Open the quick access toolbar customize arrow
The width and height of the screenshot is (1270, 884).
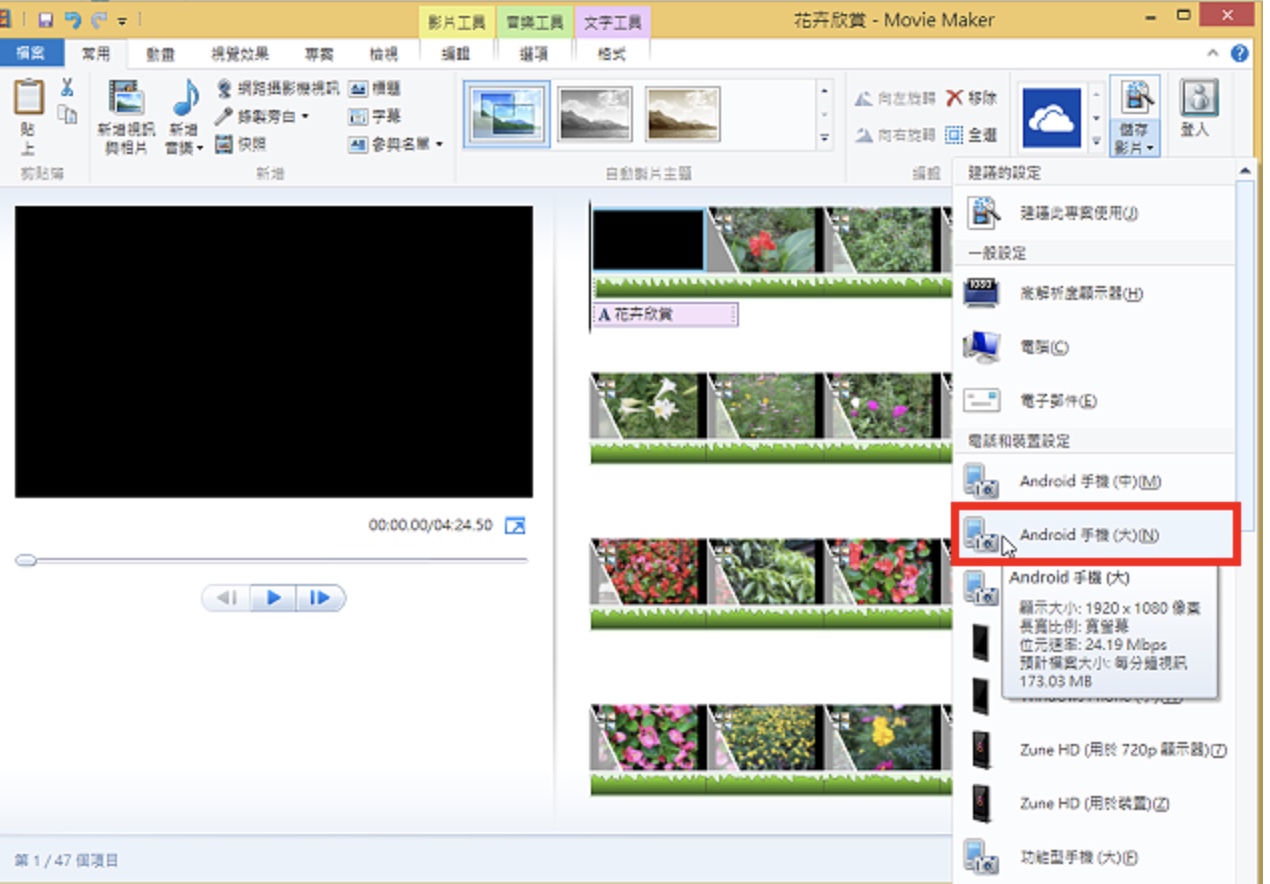tap(122, 20)
